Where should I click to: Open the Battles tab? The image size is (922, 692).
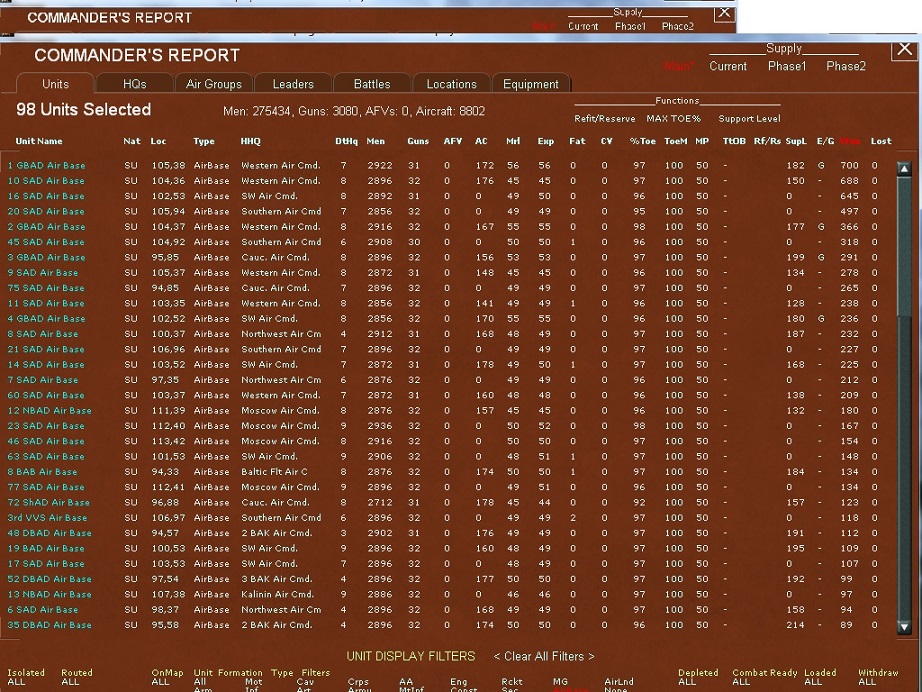pos(372,84)
